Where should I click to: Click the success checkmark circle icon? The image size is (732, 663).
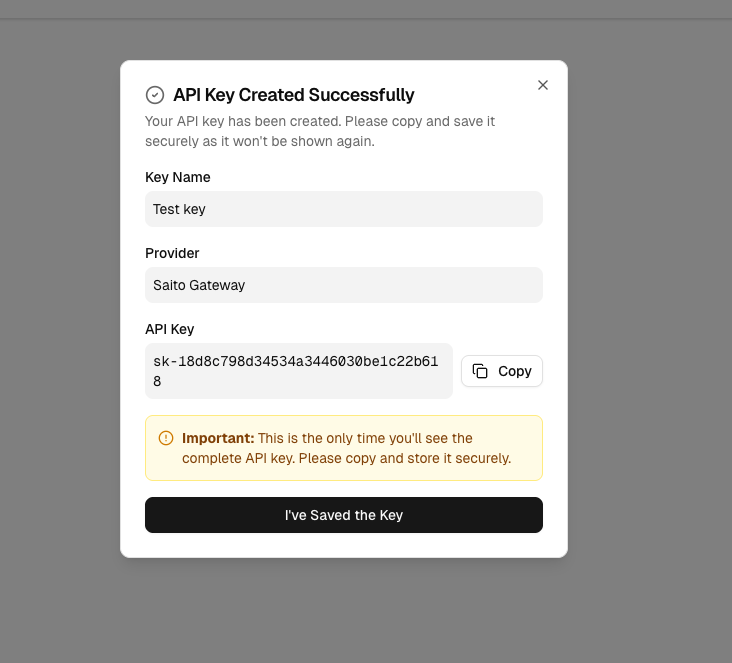coord(155,95)
